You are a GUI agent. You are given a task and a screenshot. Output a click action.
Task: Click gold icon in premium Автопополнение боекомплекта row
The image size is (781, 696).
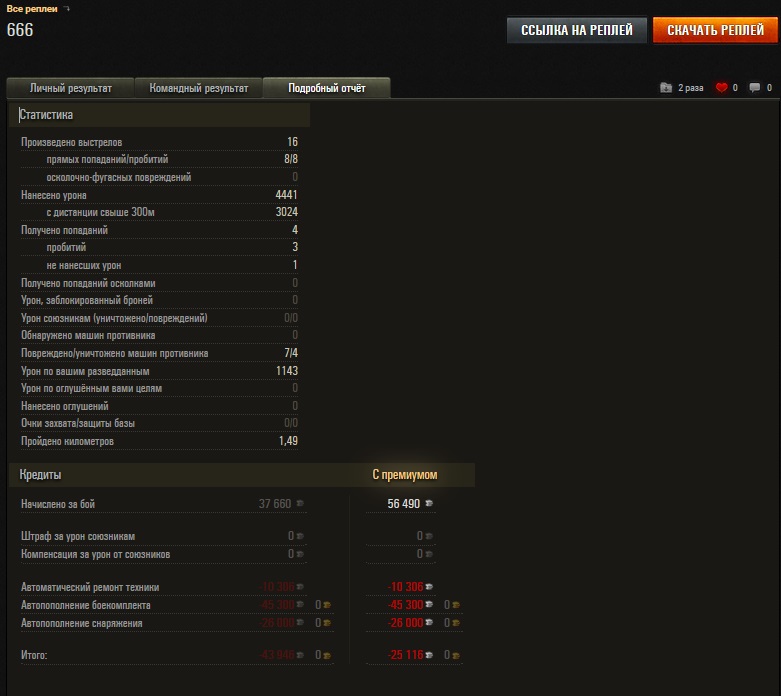point(455,605)
